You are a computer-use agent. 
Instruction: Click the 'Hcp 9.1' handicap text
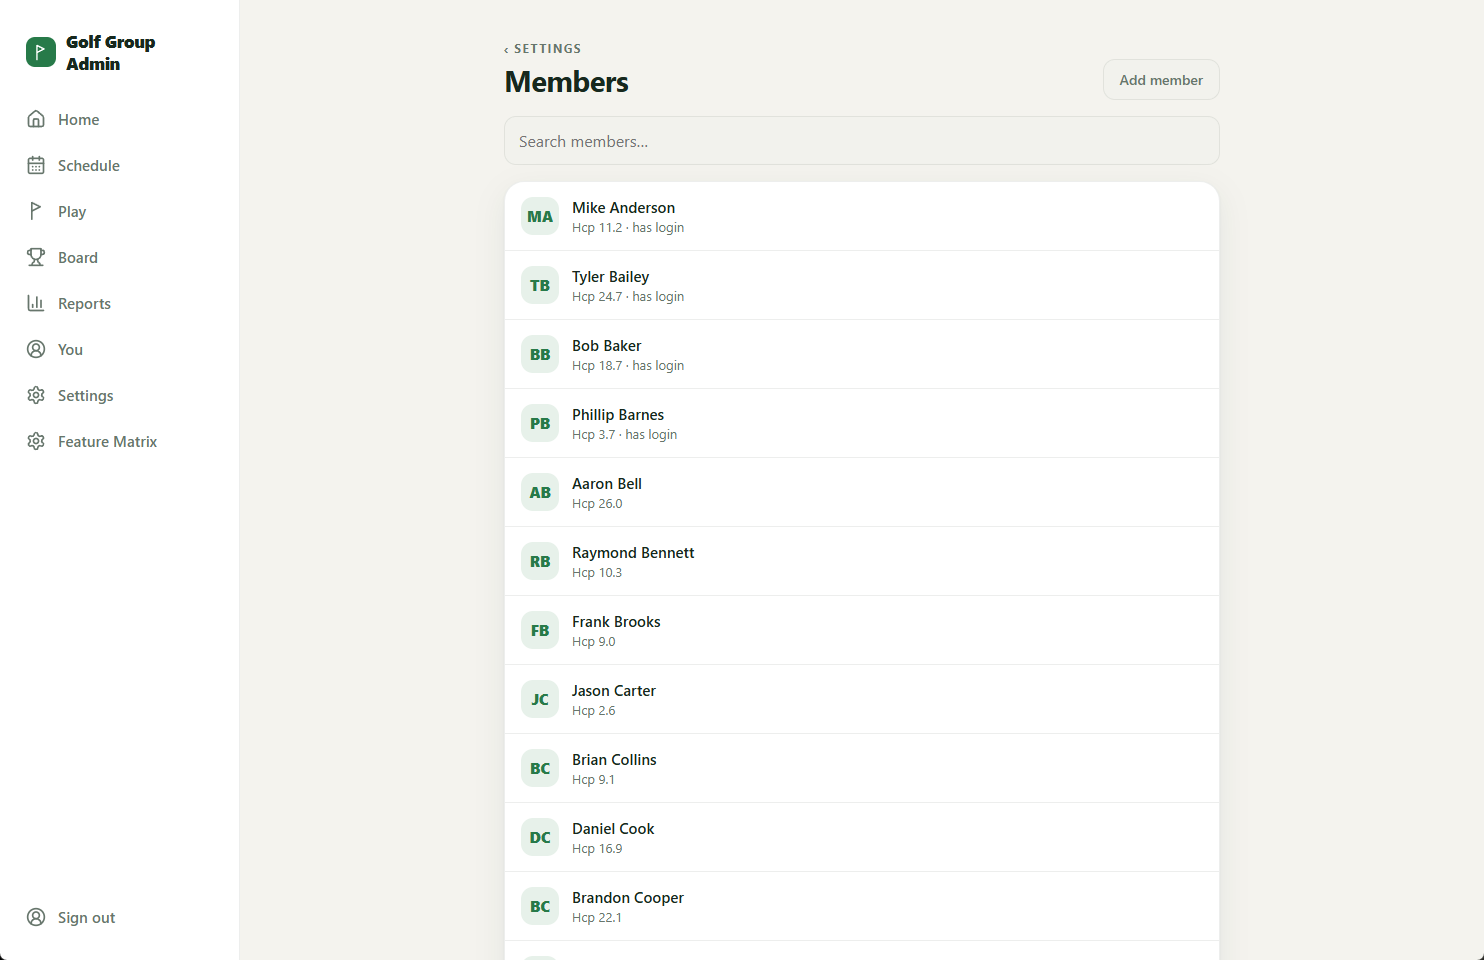[593, 780]
